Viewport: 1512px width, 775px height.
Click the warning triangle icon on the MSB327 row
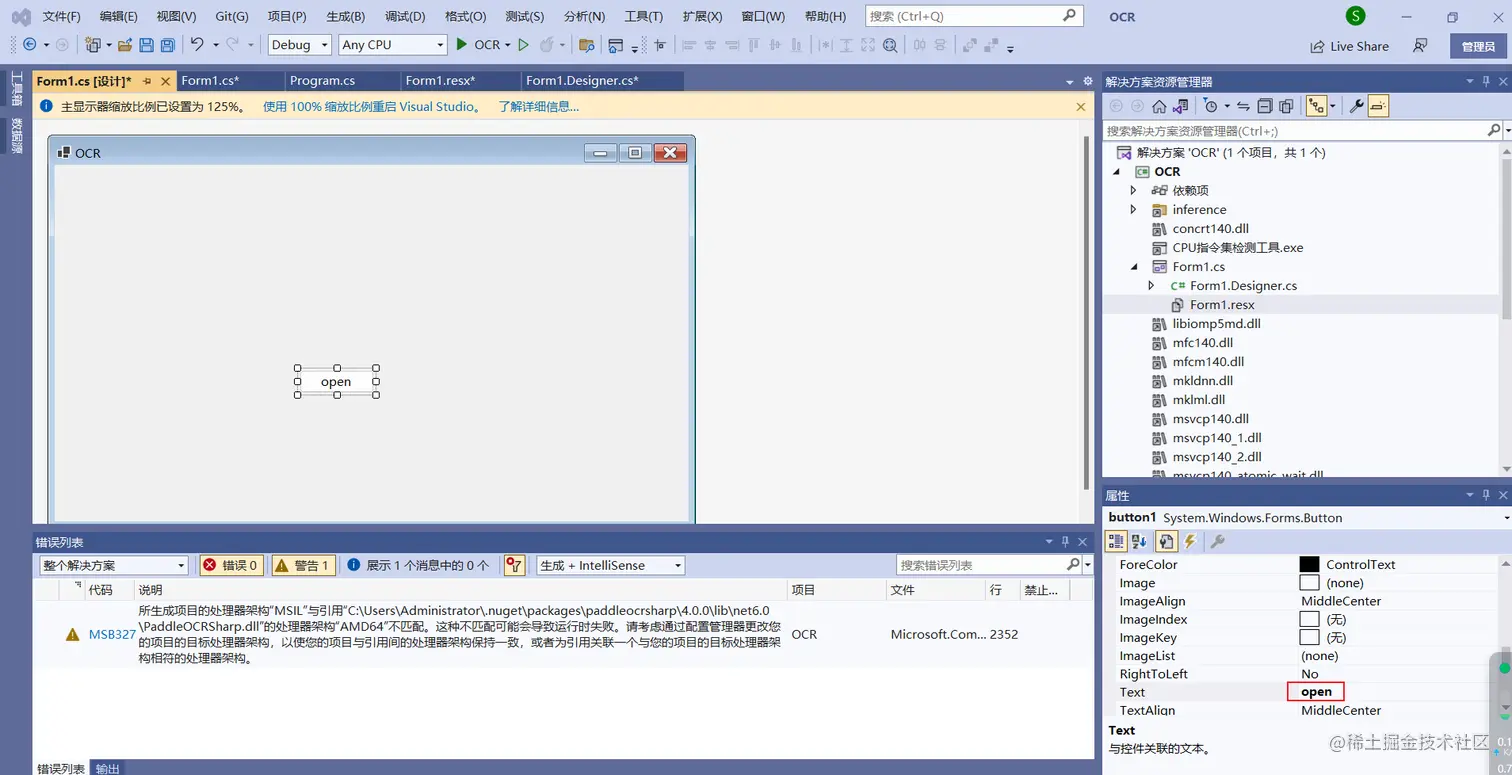(72, 634)
